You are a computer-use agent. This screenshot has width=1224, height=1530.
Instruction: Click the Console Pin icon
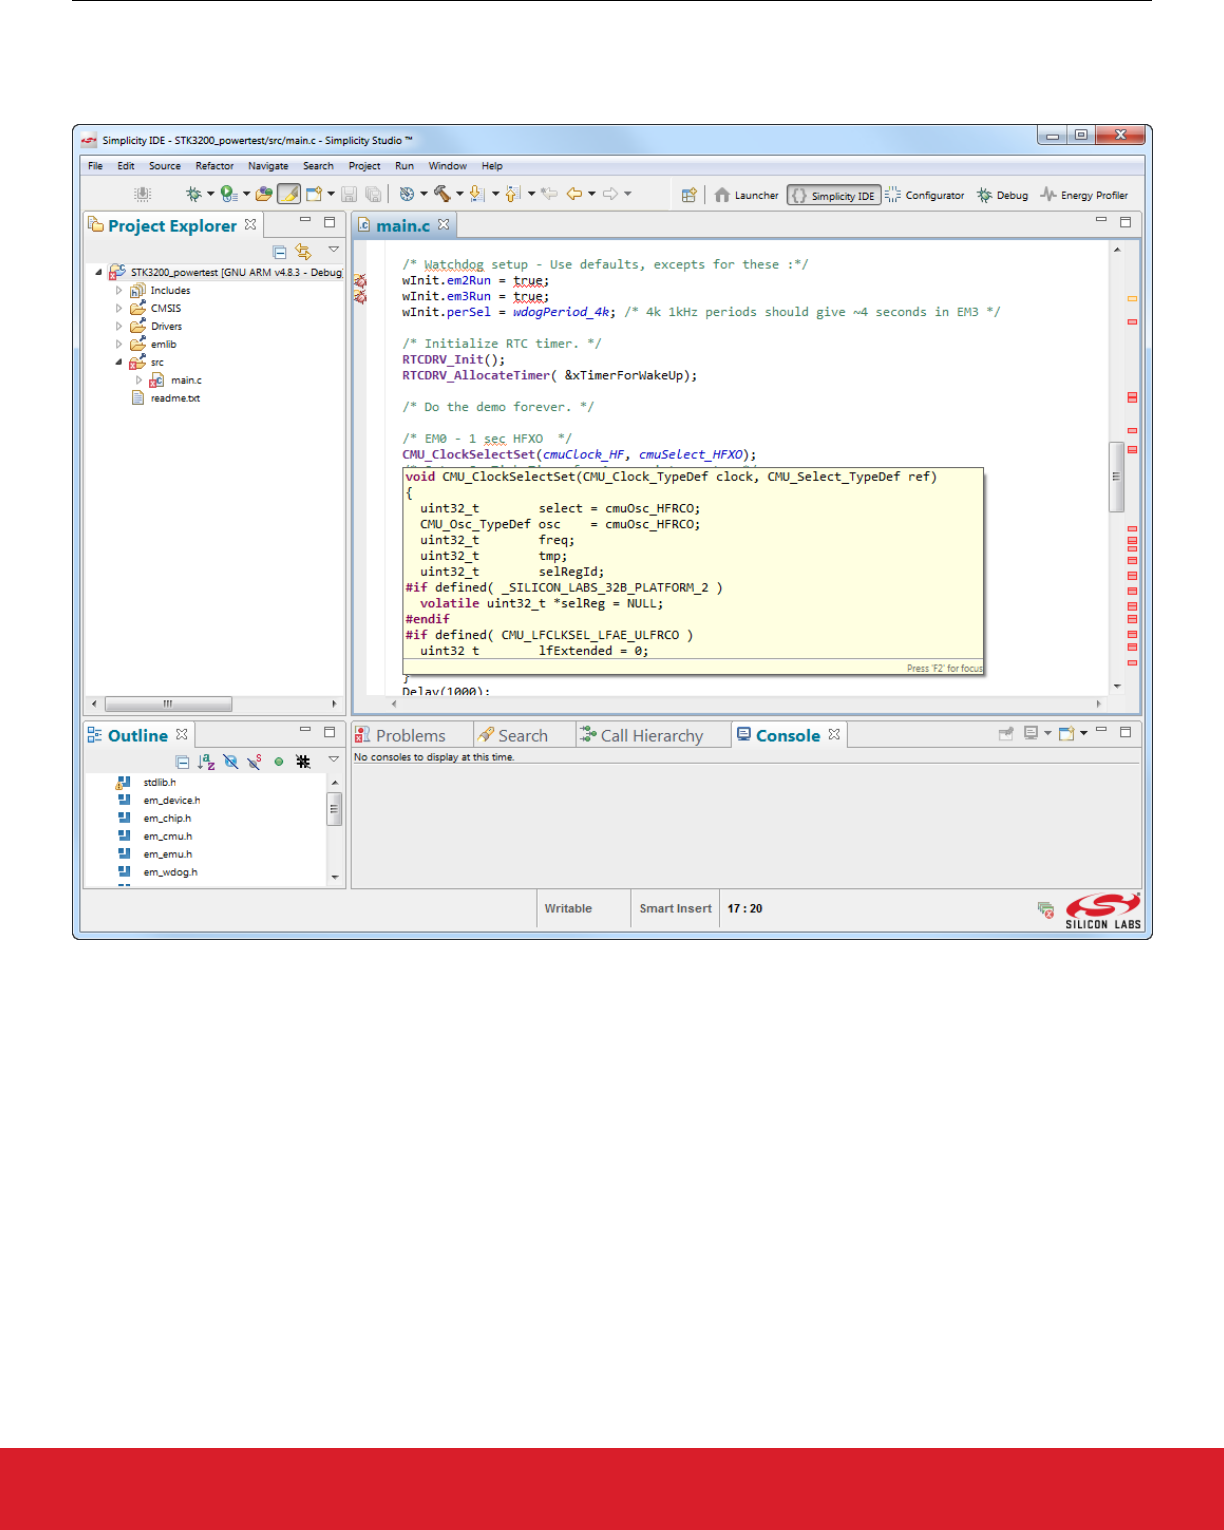(x=1006, y=733)
